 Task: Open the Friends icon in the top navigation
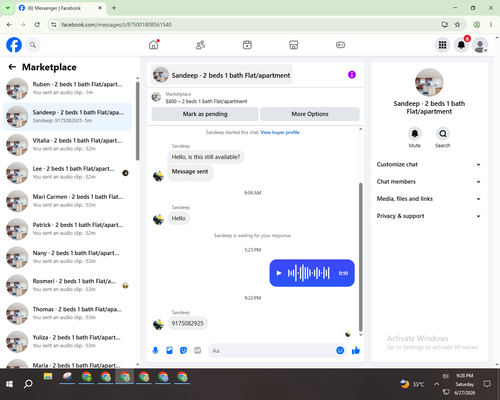click(x=200, y=45)
